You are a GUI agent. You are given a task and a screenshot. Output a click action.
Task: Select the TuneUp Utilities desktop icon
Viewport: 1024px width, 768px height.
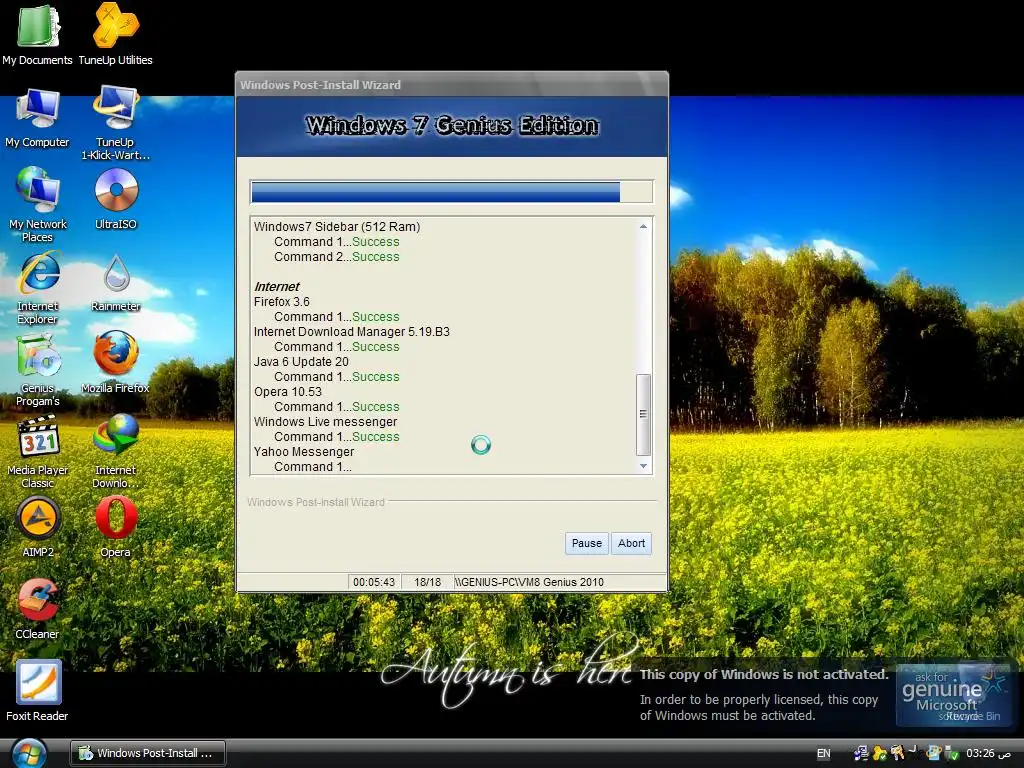point(116,35)
